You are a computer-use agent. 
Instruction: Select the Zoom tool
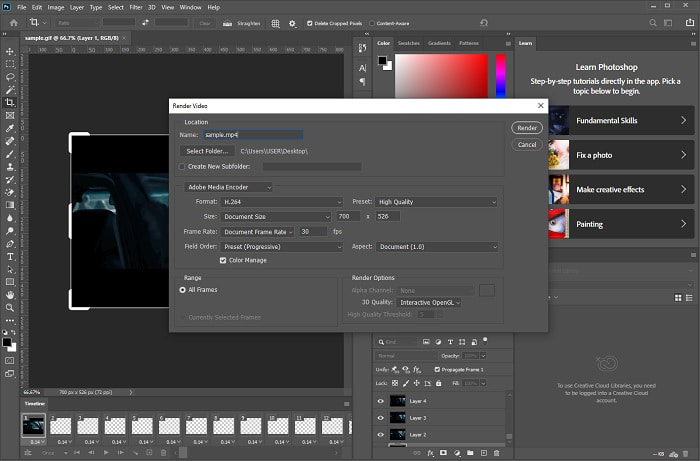(x=10, y=308)
